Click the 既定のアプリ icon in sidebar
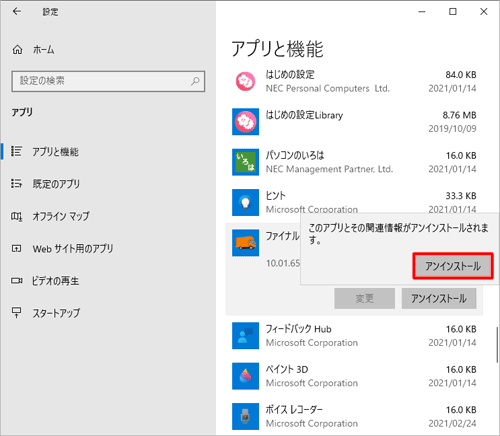The image size is (500, 436). pos(16,183)
